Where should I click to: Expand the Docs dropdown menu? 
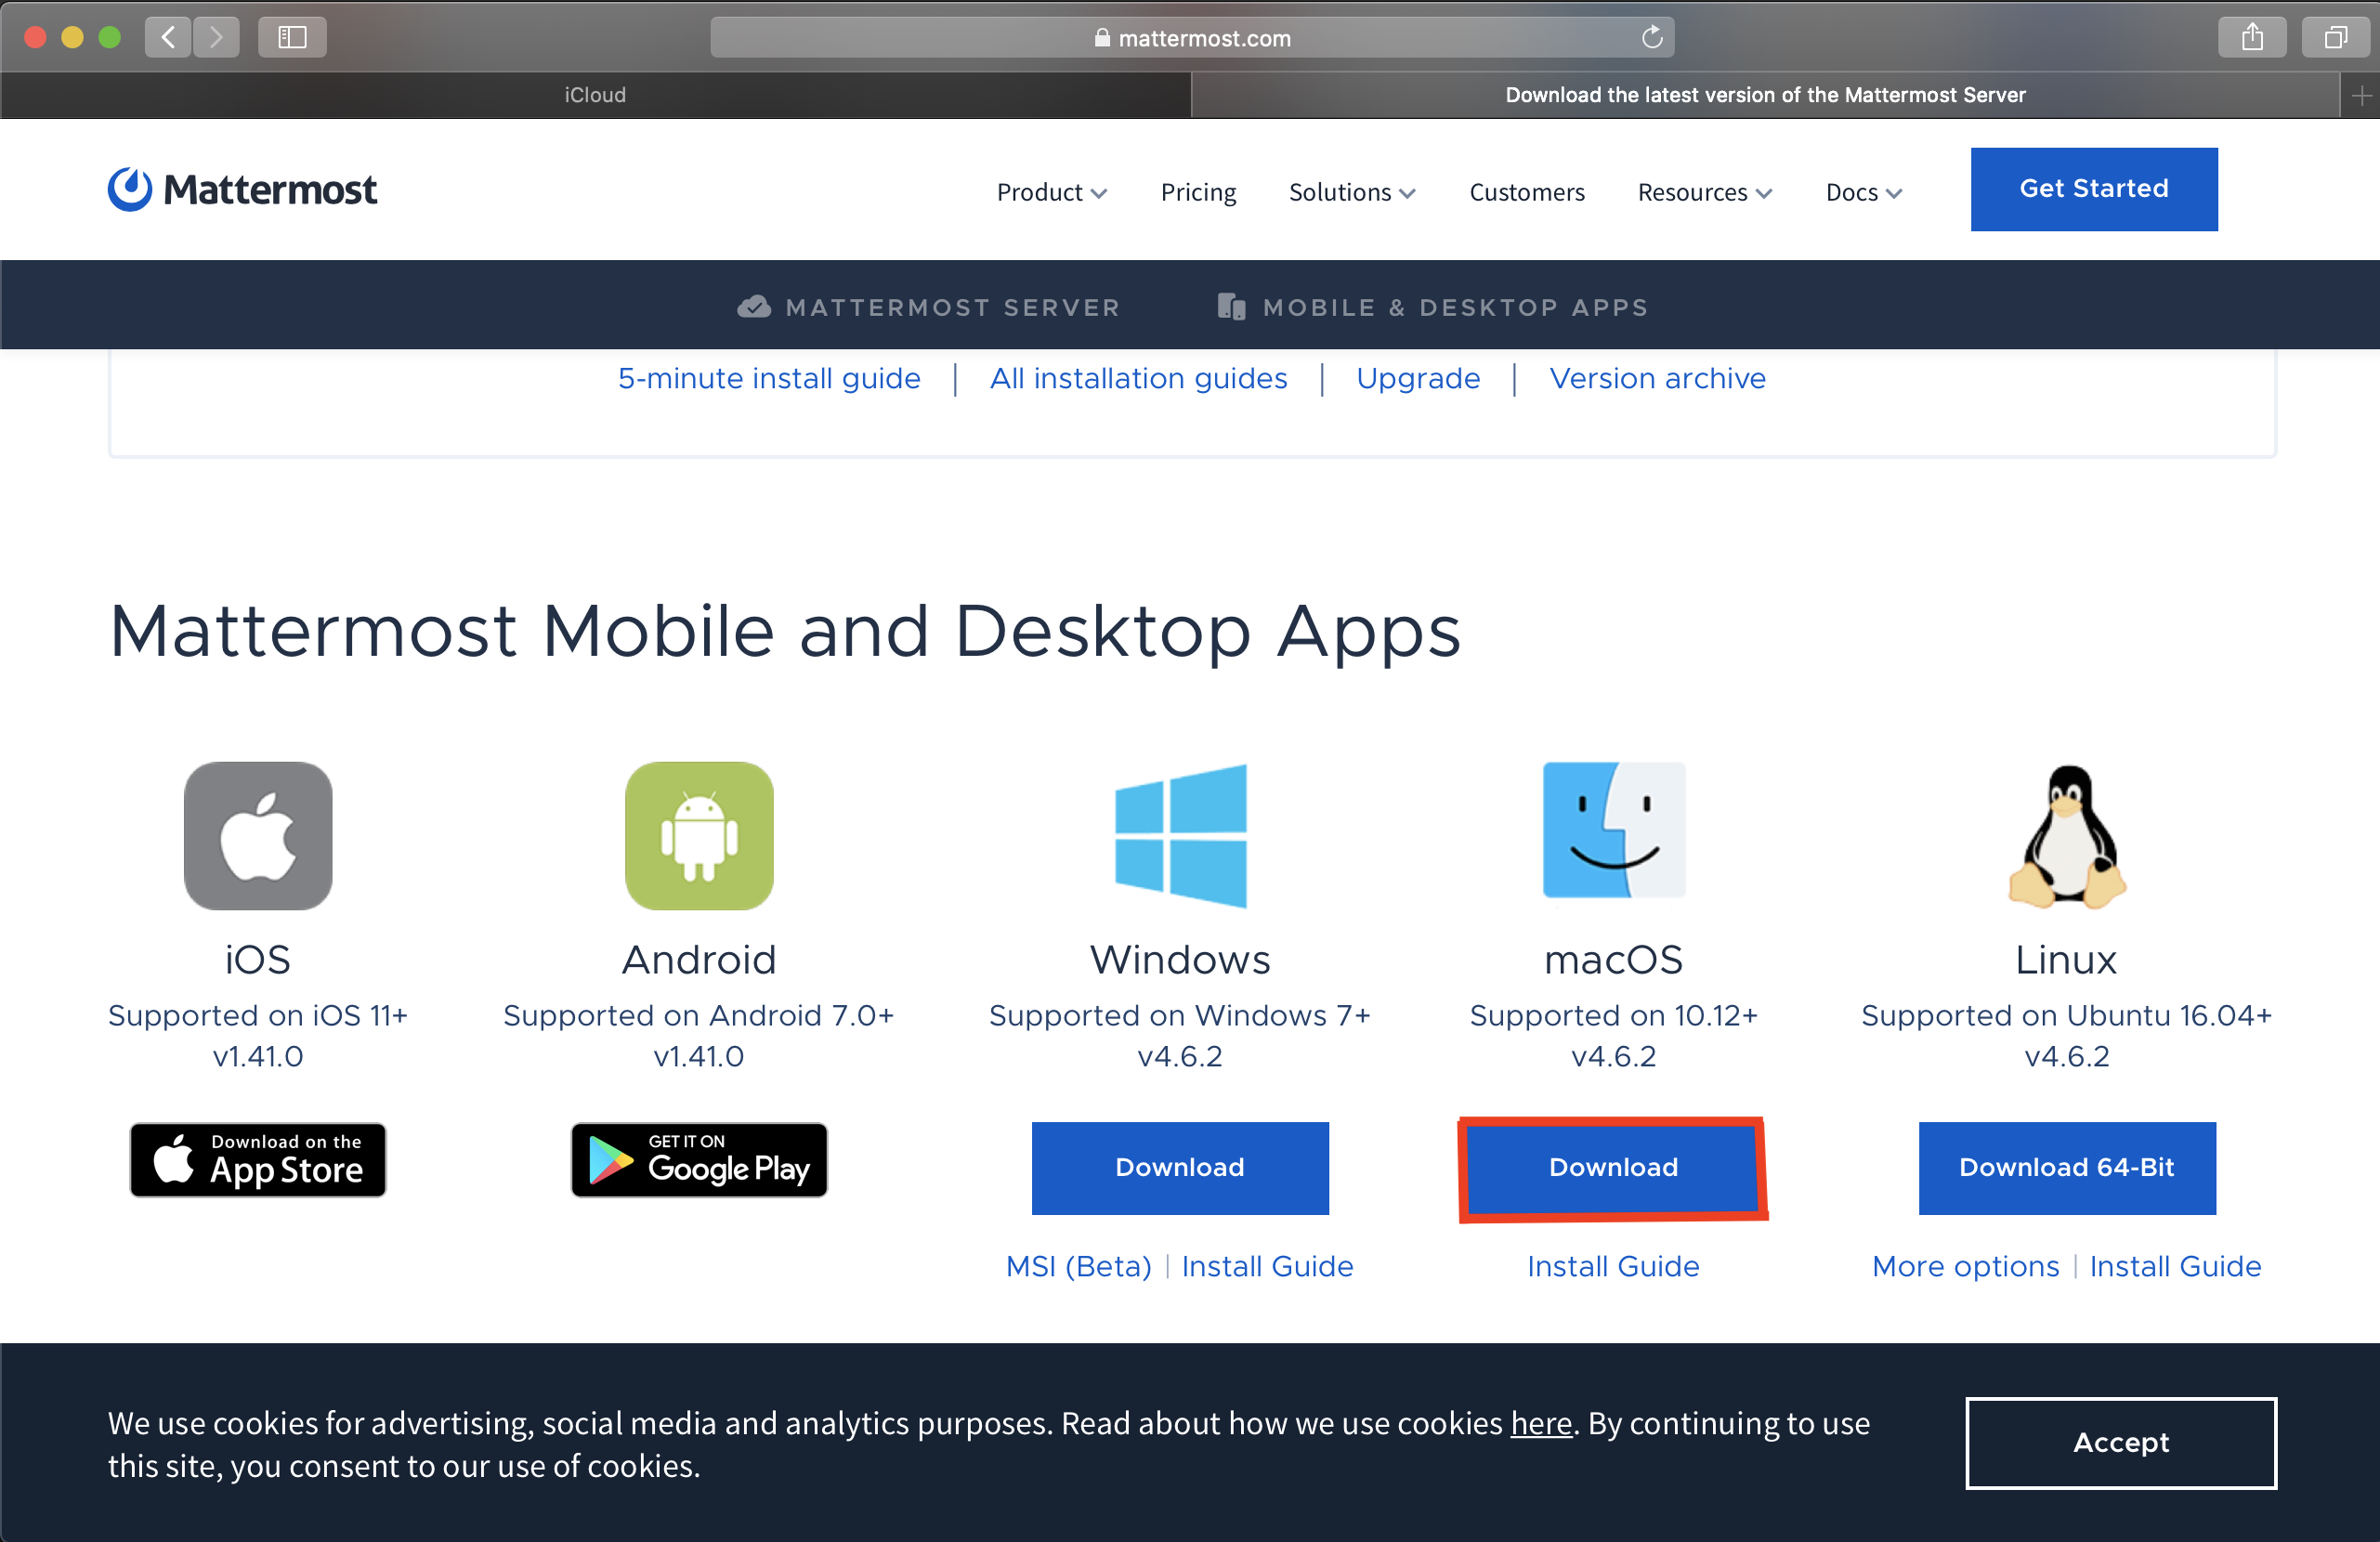[x=1863, y=192]
